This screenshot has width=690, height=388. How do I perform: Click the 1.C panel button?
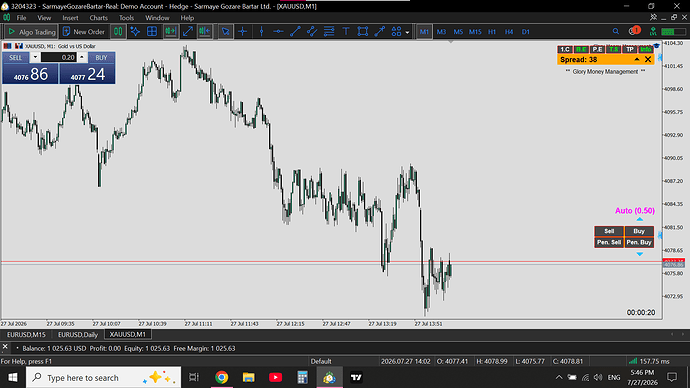point(565,49)
